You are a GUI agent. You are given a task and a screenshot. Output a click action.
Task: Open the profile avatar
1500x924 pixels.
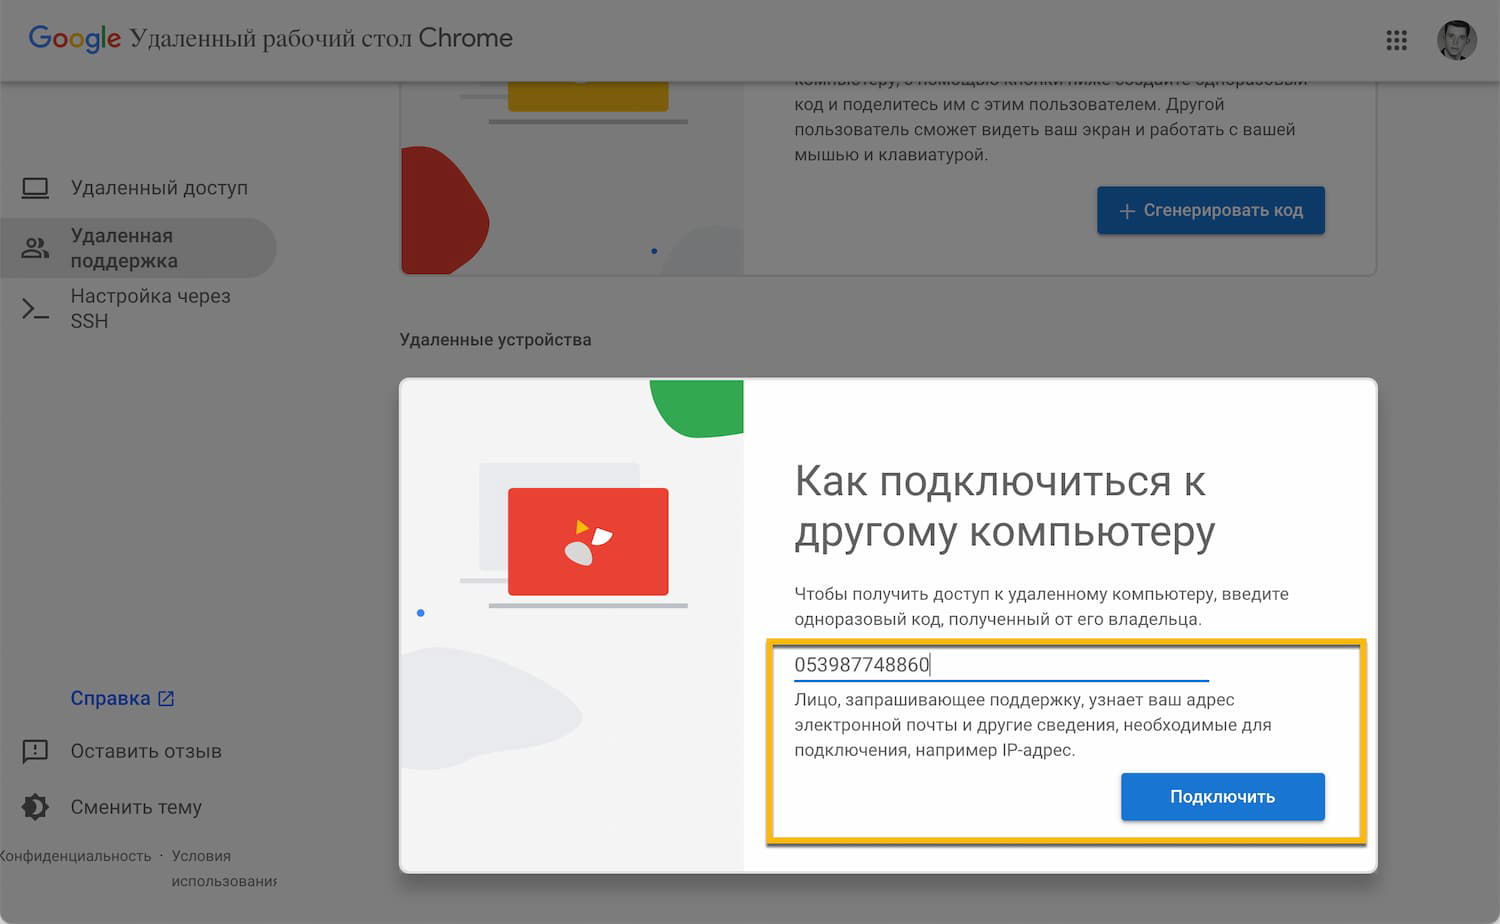[x=1457, y=40]
